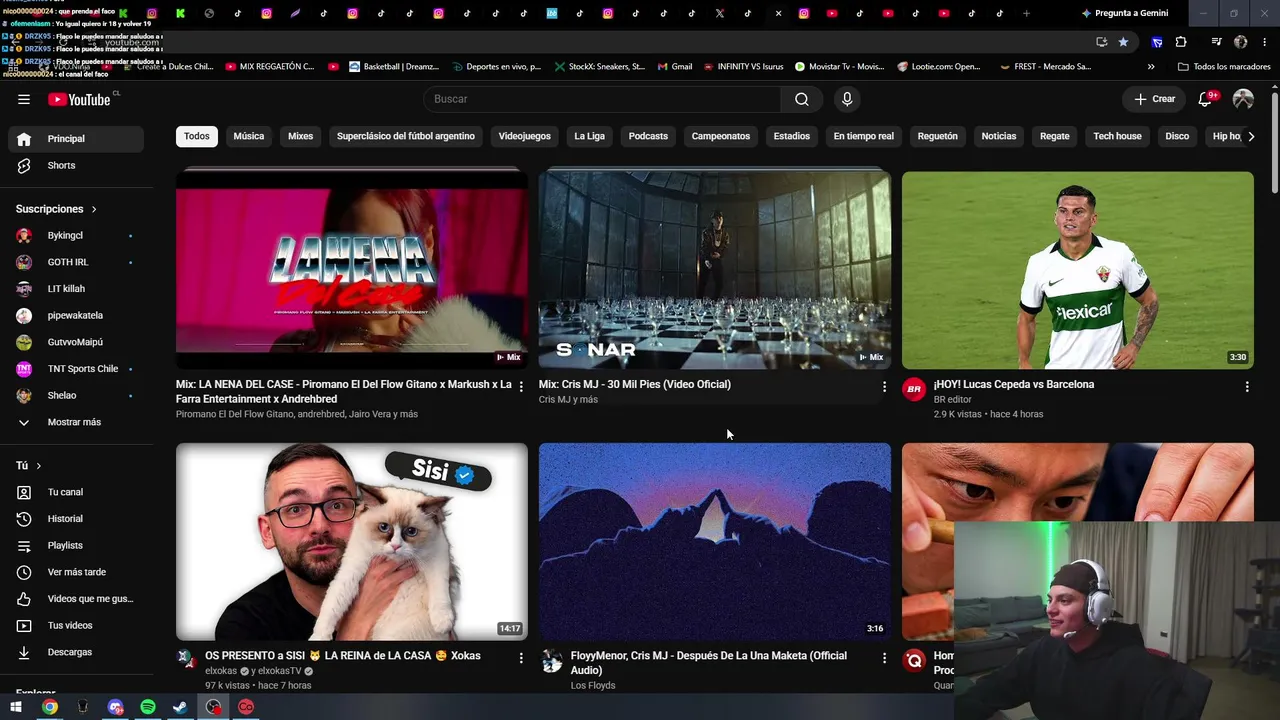Image resolution: width=1280 pixels, height=720 pixels.
Task: Open the Chrome profile avatar
Action: (x=1241, y=42)
